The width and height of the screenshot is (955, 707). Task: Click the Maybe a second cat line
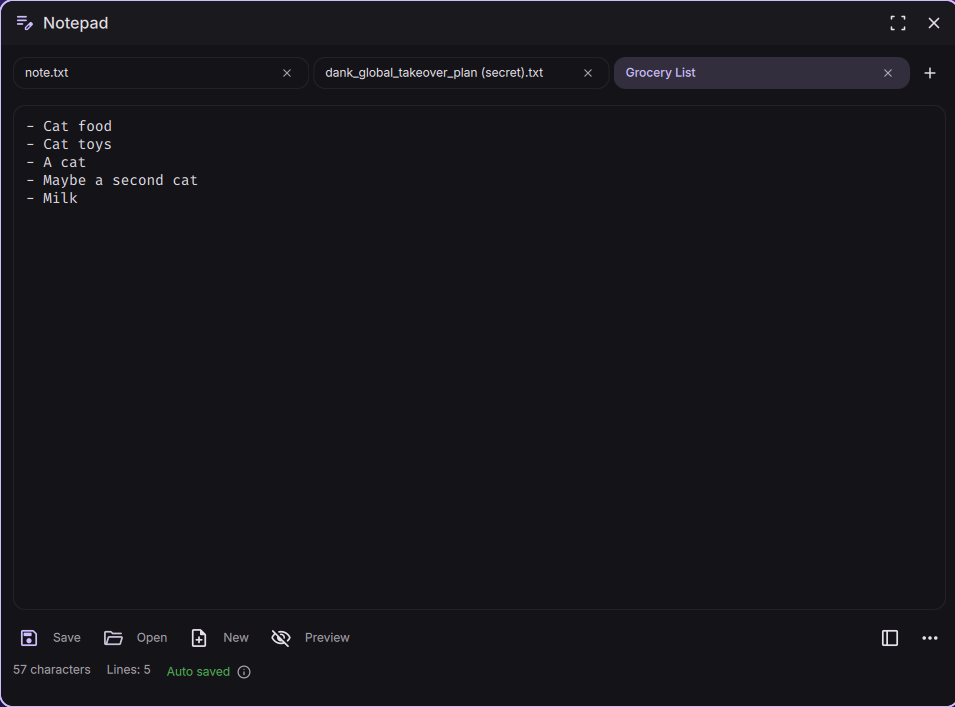click(112, 180)
